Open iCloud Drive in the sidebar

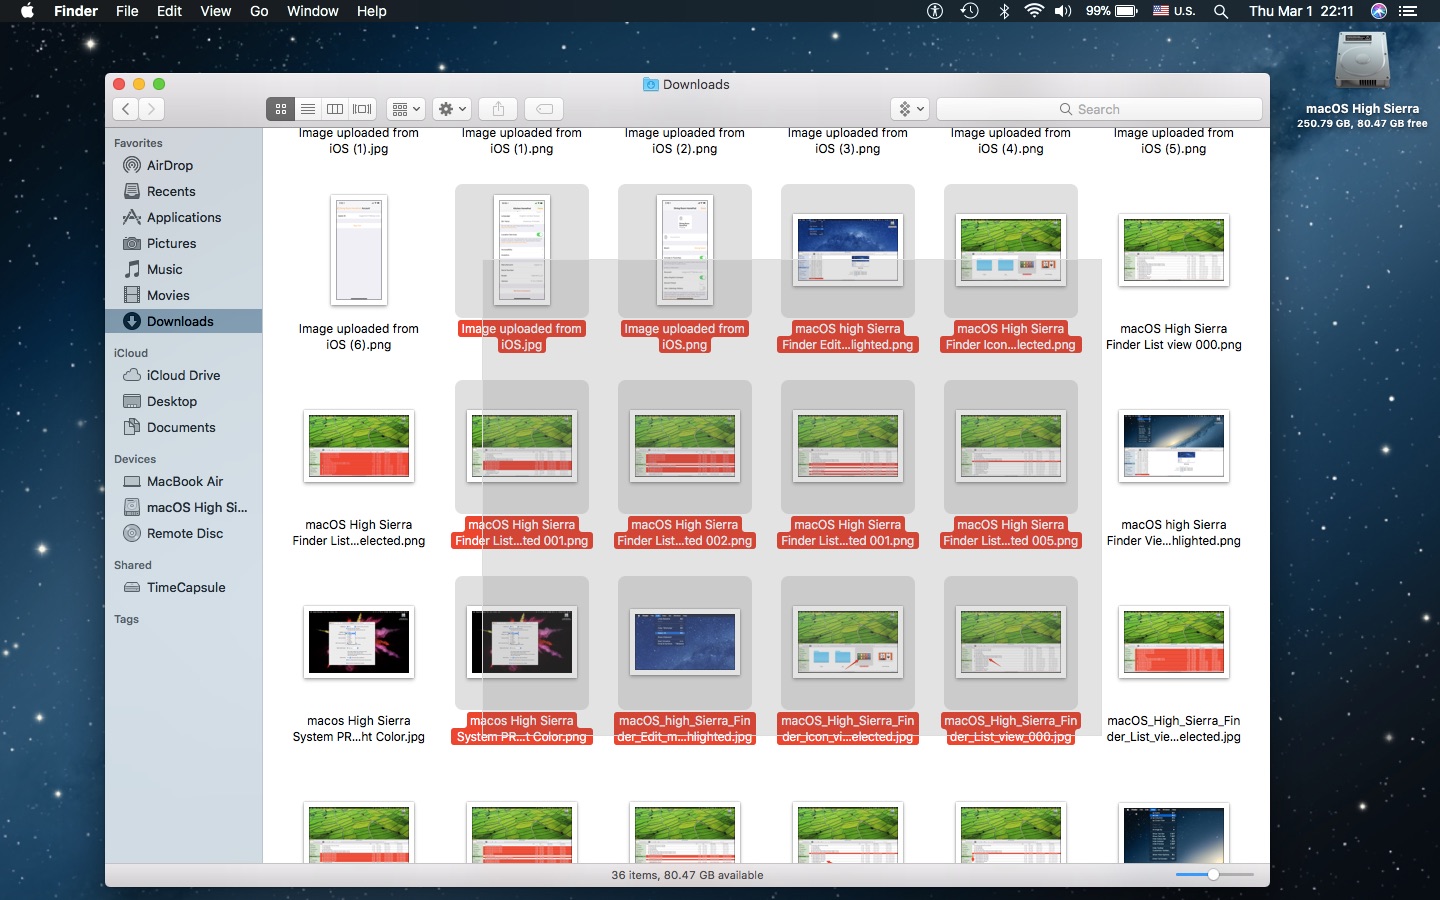pos(183,375)
